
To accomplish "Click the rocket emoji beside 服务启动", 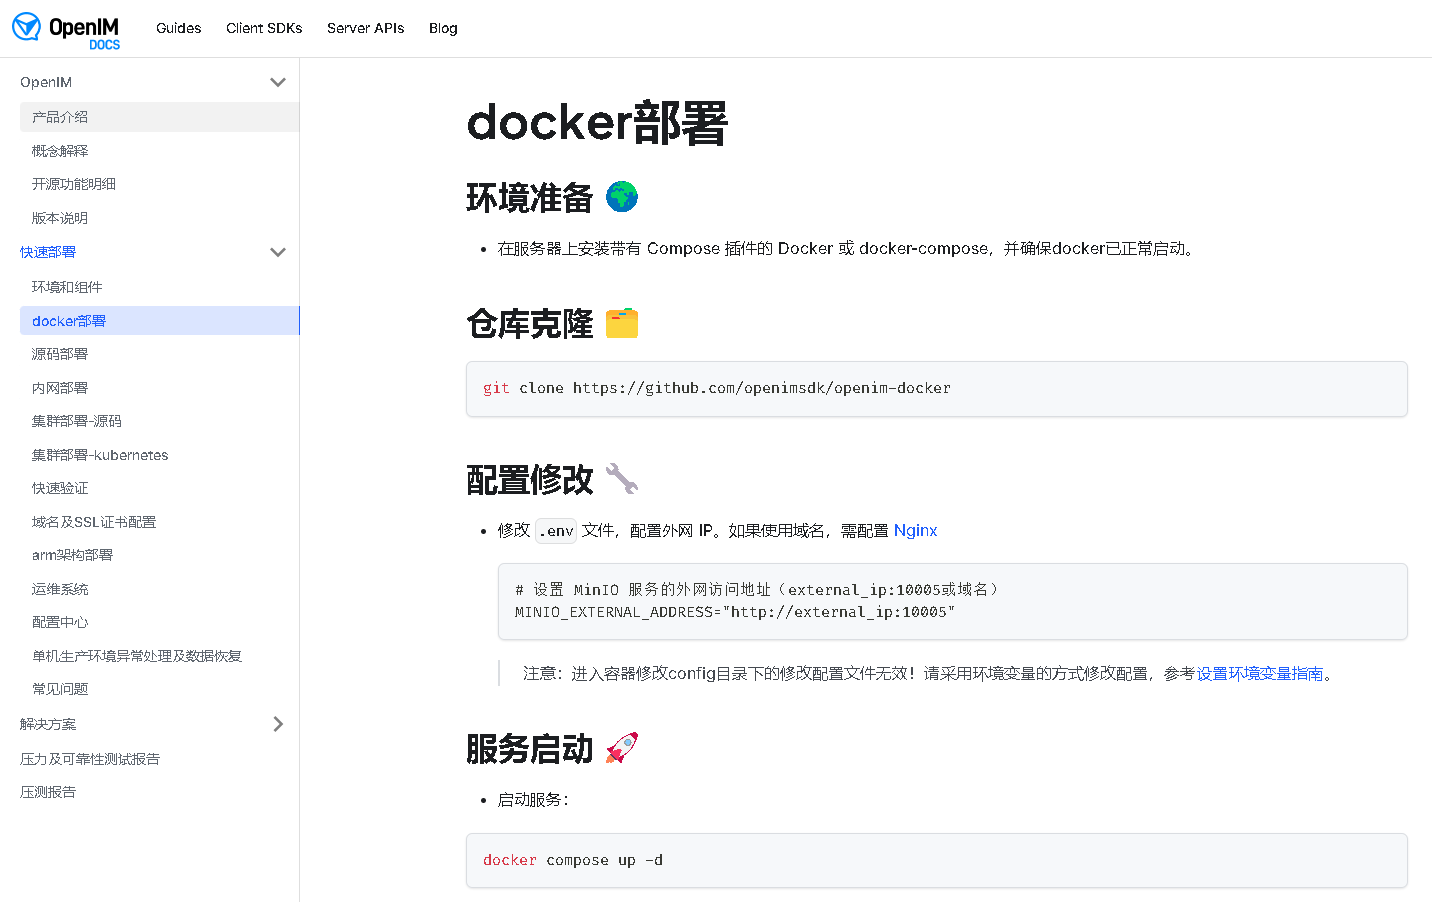I will (x=622, y=748).
